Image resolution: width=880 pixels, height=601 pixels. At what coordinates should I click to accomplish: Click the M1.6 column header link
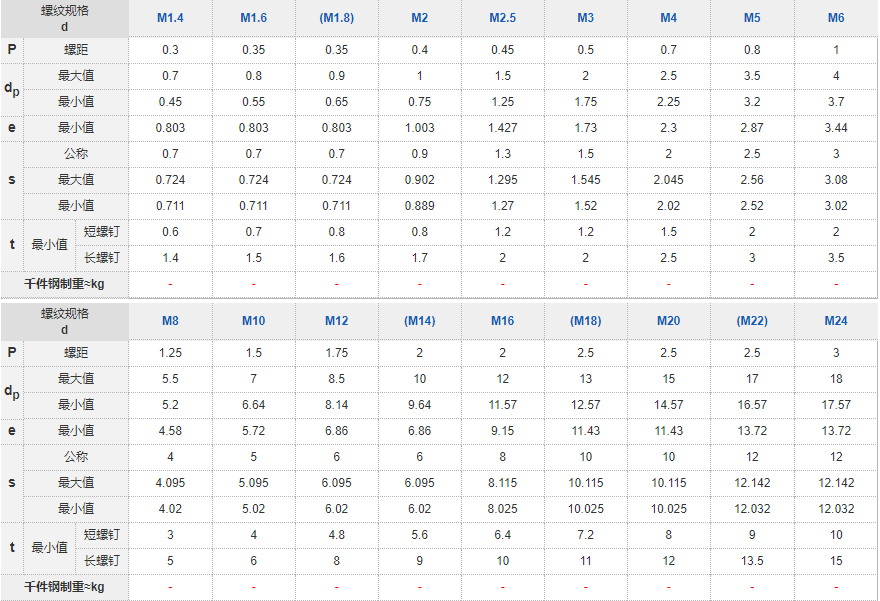click(254, 18)
